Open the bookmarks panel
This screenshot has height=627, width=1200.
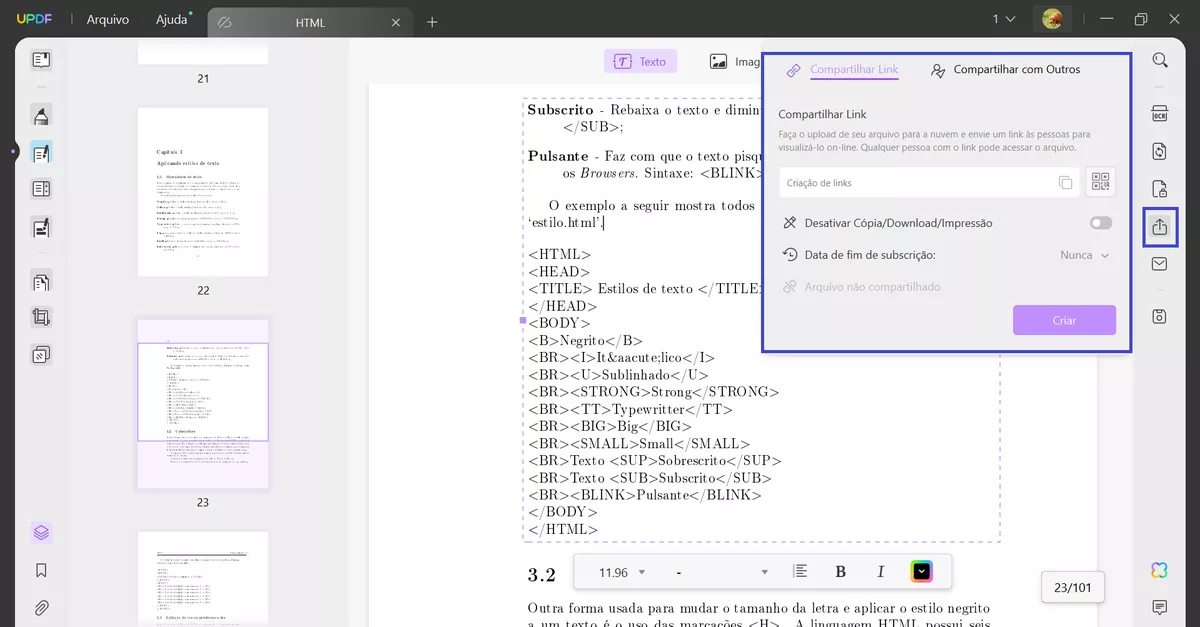pyautogui.click(x=40, y=569)
